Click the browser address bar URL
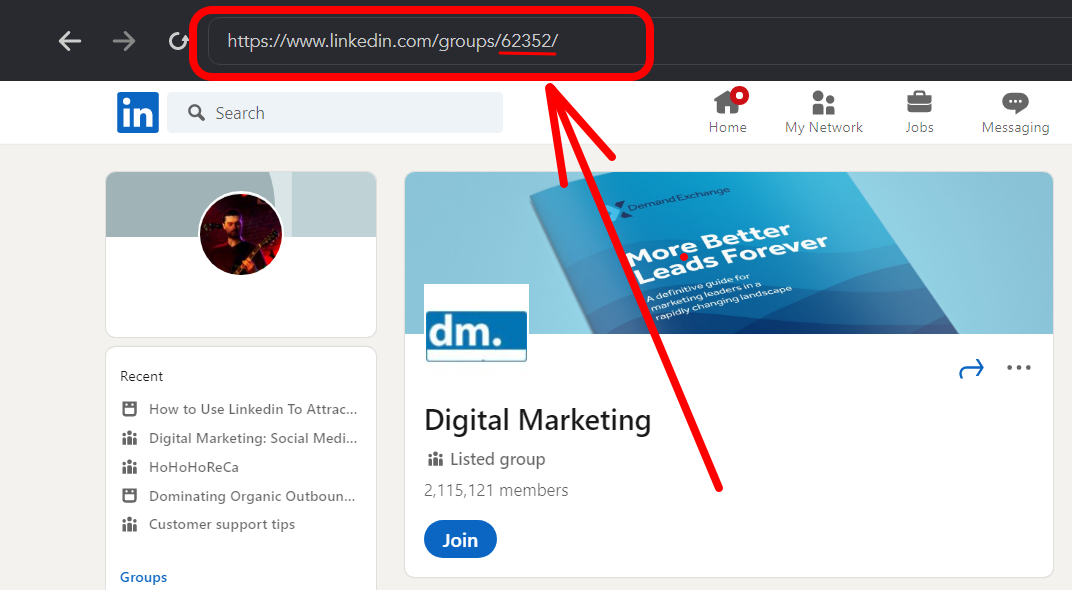This screenshot has height=590, width=1072. coord(392,42)
